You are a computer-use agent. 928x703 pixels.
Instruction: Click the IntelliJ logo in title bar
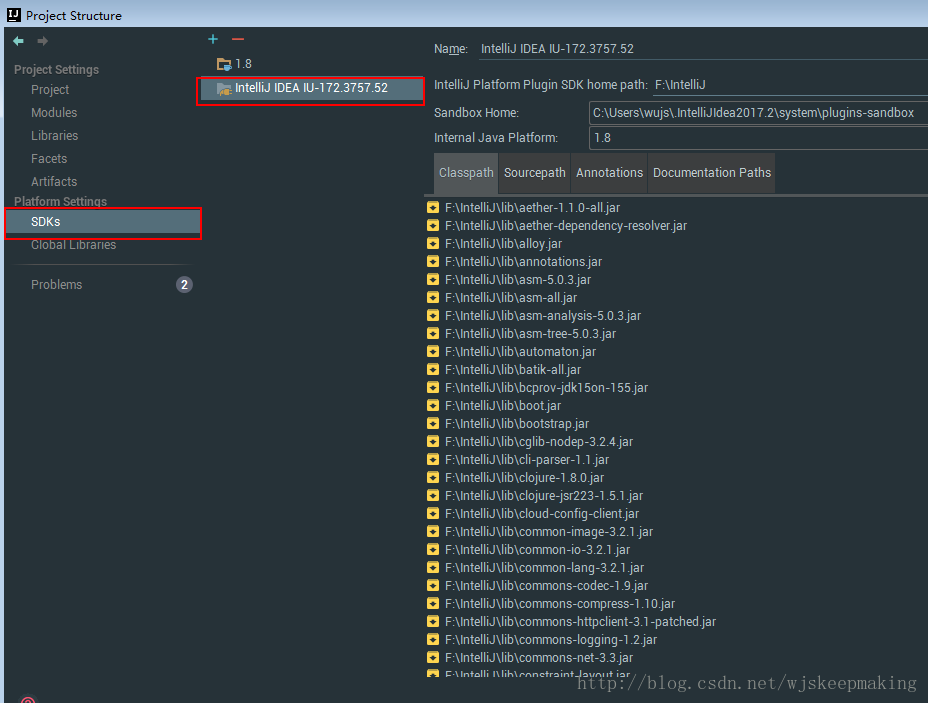click(x=14, y=15)
